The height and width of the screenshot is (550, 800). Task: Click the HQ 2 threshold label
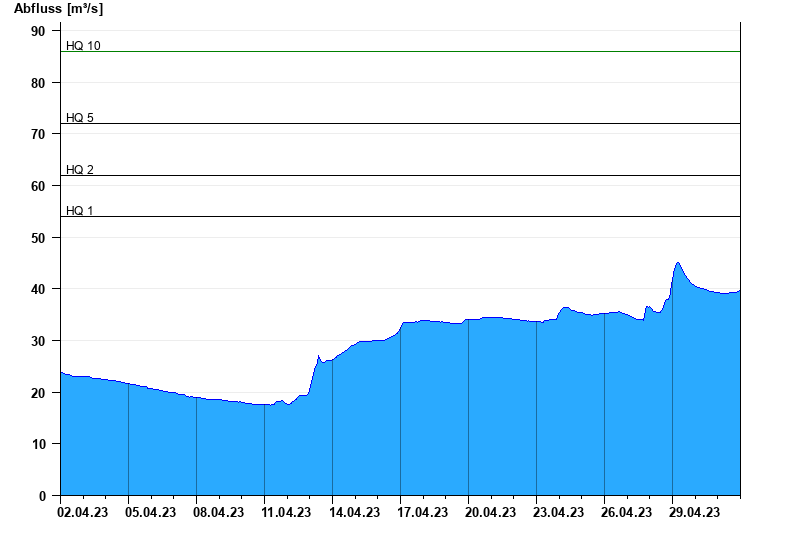click(x=80, y=169)
